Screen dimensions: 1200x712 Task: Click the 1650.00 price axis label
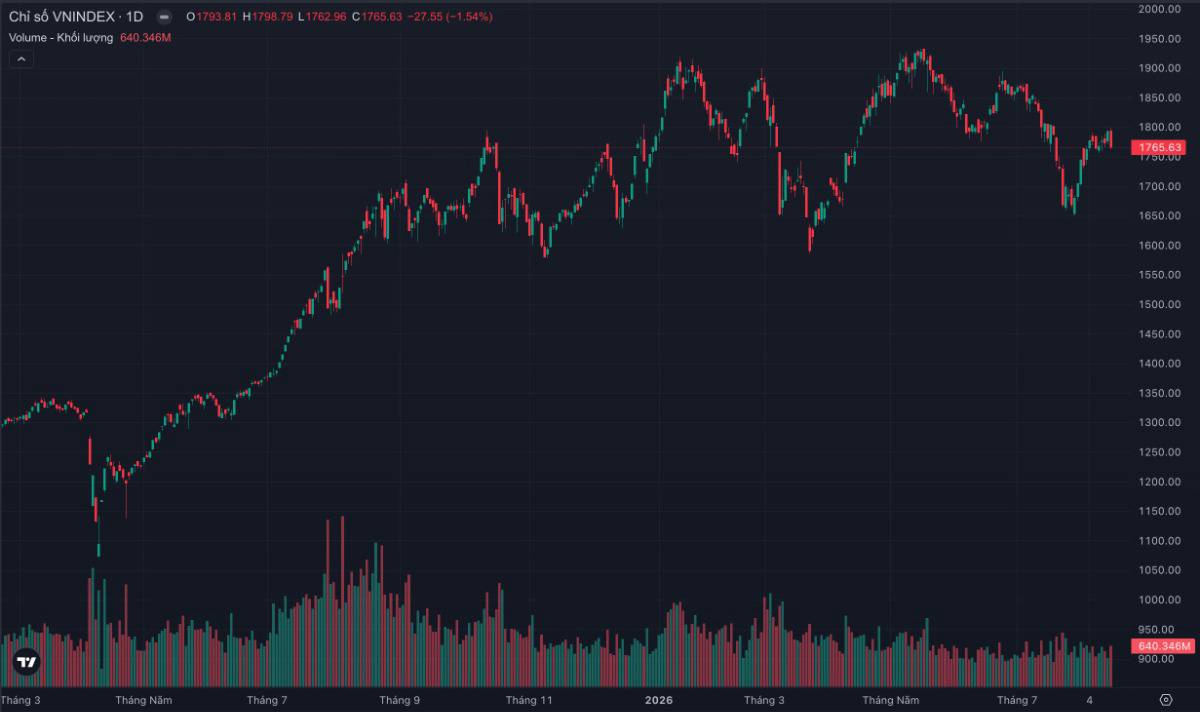[1160, 216]
